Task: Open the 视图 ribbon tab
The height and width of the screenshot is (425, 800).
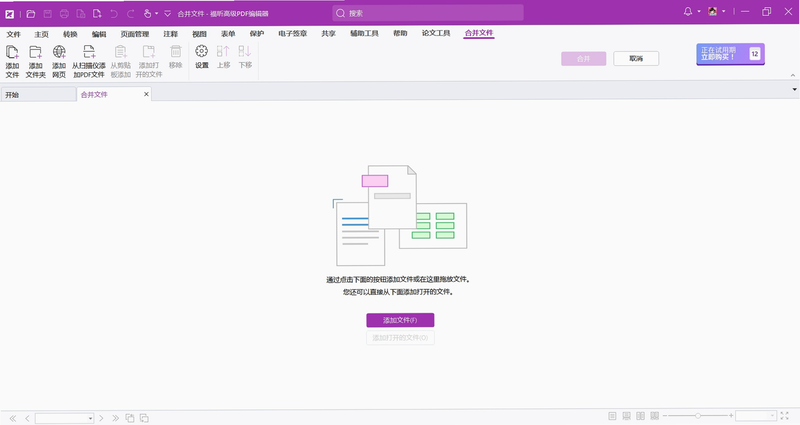Action: 199,34
